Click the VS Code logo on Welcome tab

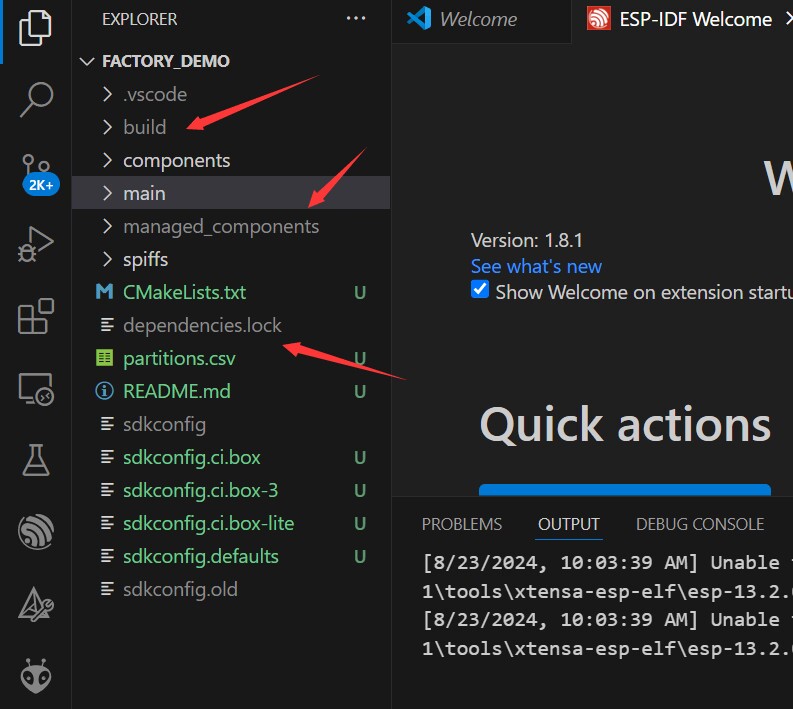pyautogui.click(x=419, y=18)
